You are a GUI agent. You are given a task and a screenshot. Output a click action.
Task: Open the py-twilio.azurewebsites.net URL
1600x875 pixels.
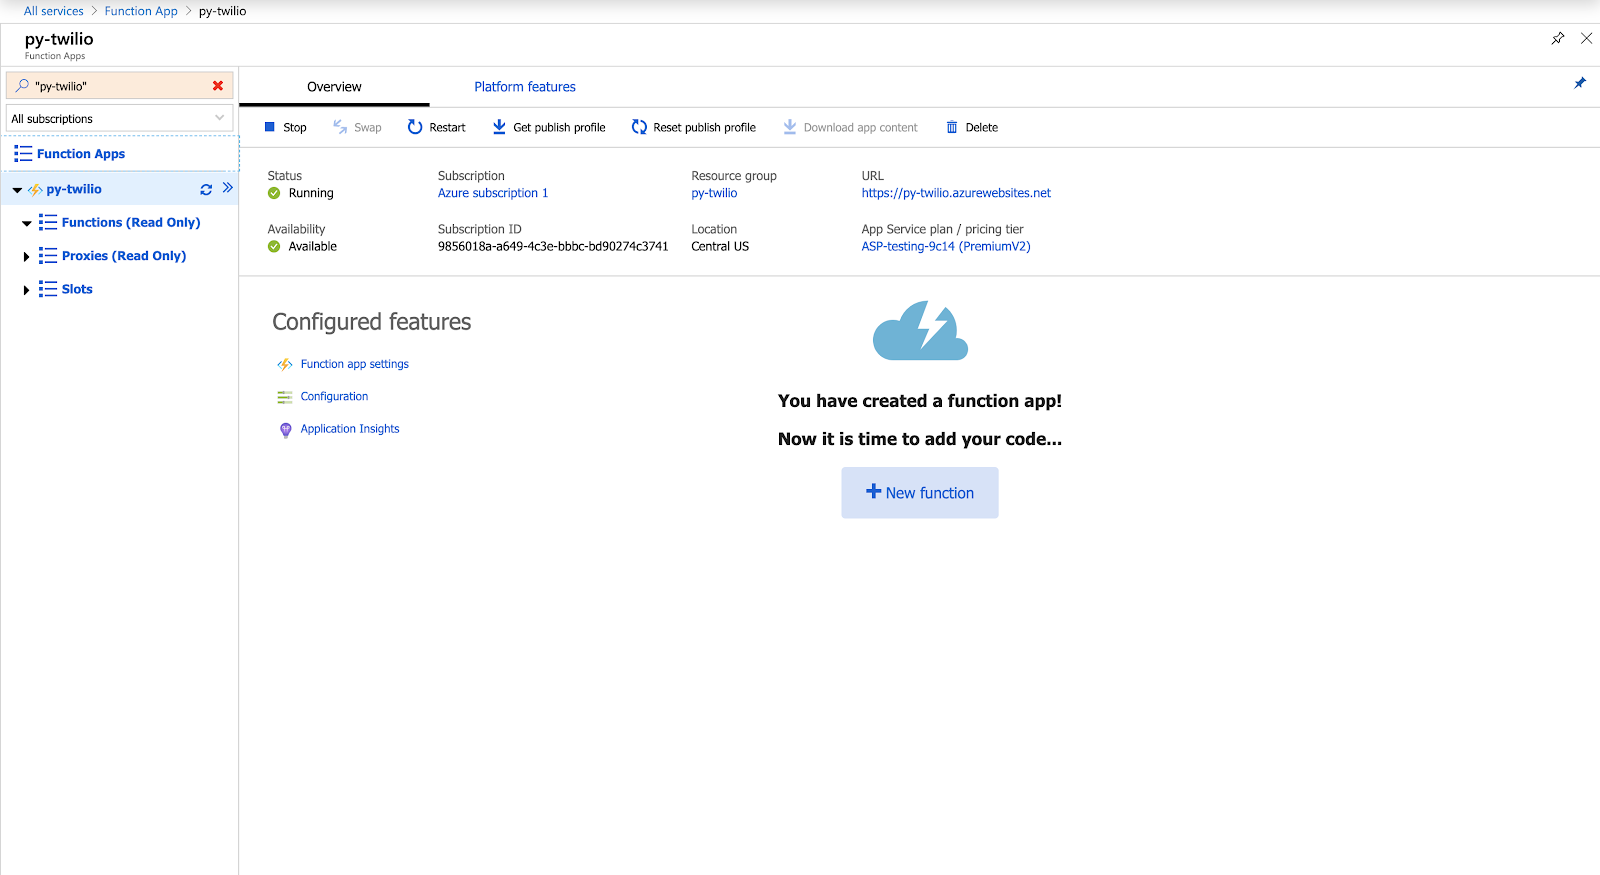pyautogui.click(x=956, y=193)
